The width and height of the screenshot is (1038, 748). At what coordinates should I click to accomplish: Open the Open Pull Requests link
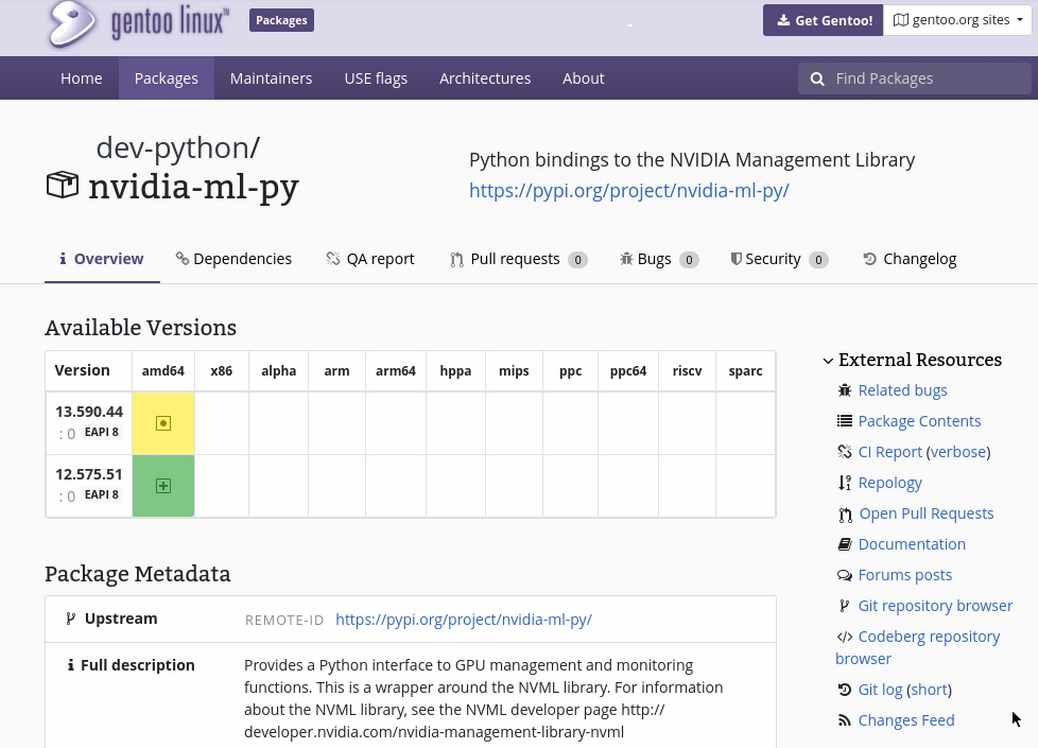(926, 514)
